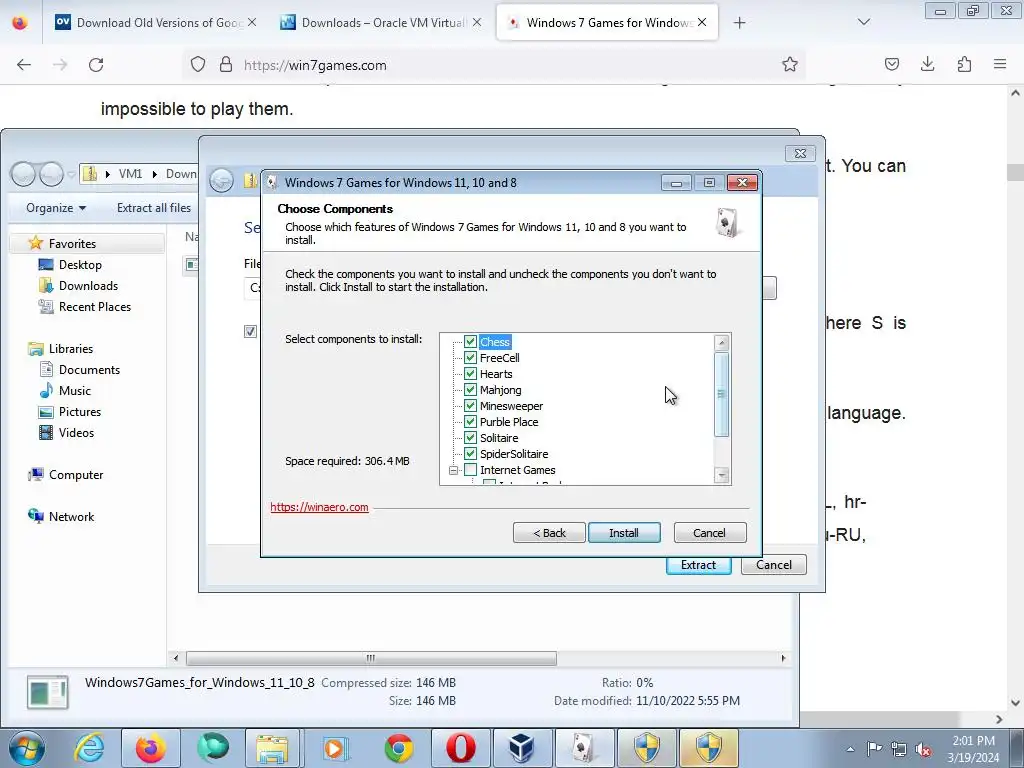Open the Windows Start menu

tap(27, 748)
